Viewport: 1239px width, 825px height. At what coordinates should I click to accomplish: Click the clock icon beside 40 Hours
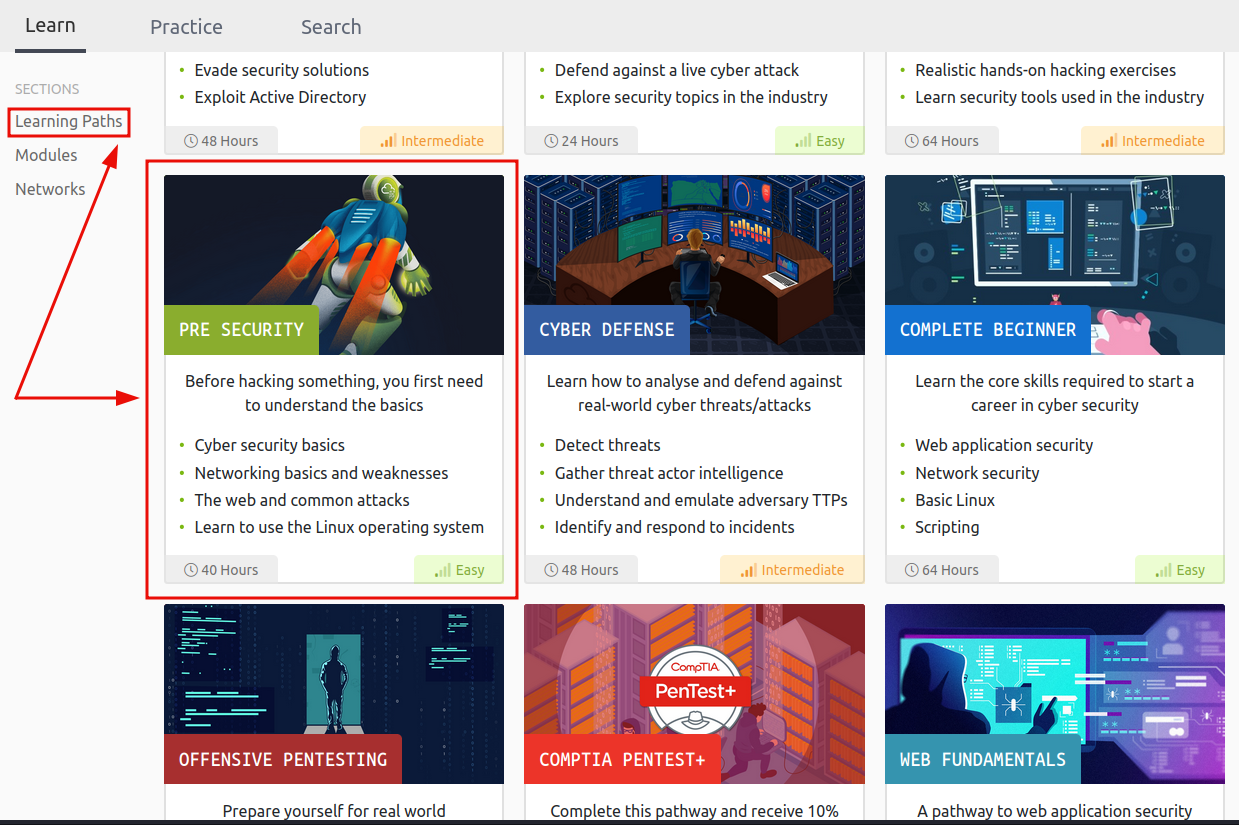point(190,569)
